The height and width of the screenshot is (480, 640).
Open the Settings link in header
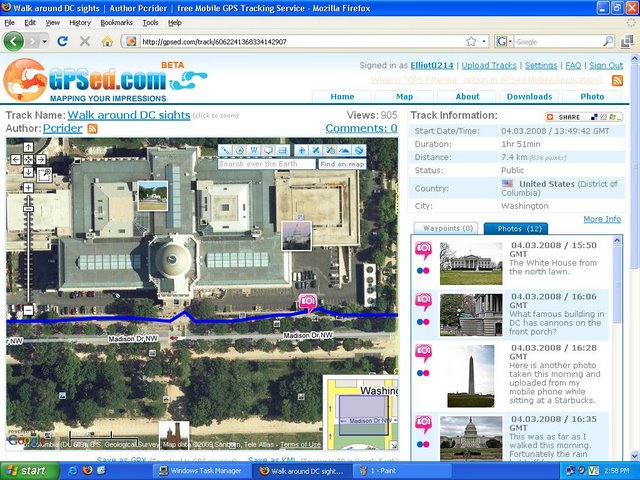541,65
